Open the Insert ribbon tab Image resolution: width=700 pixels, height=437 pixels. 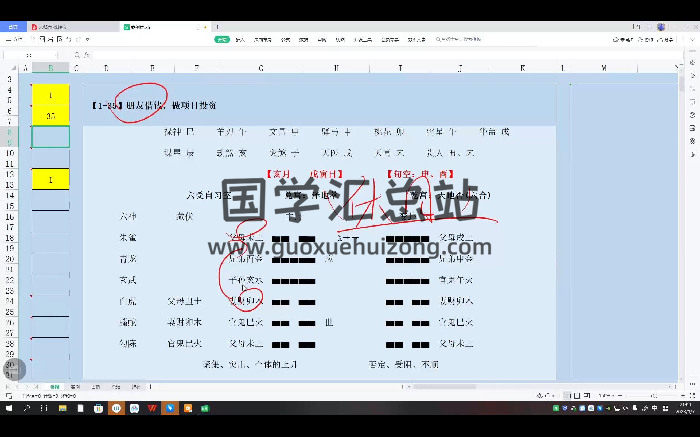(x=240, y=39)
